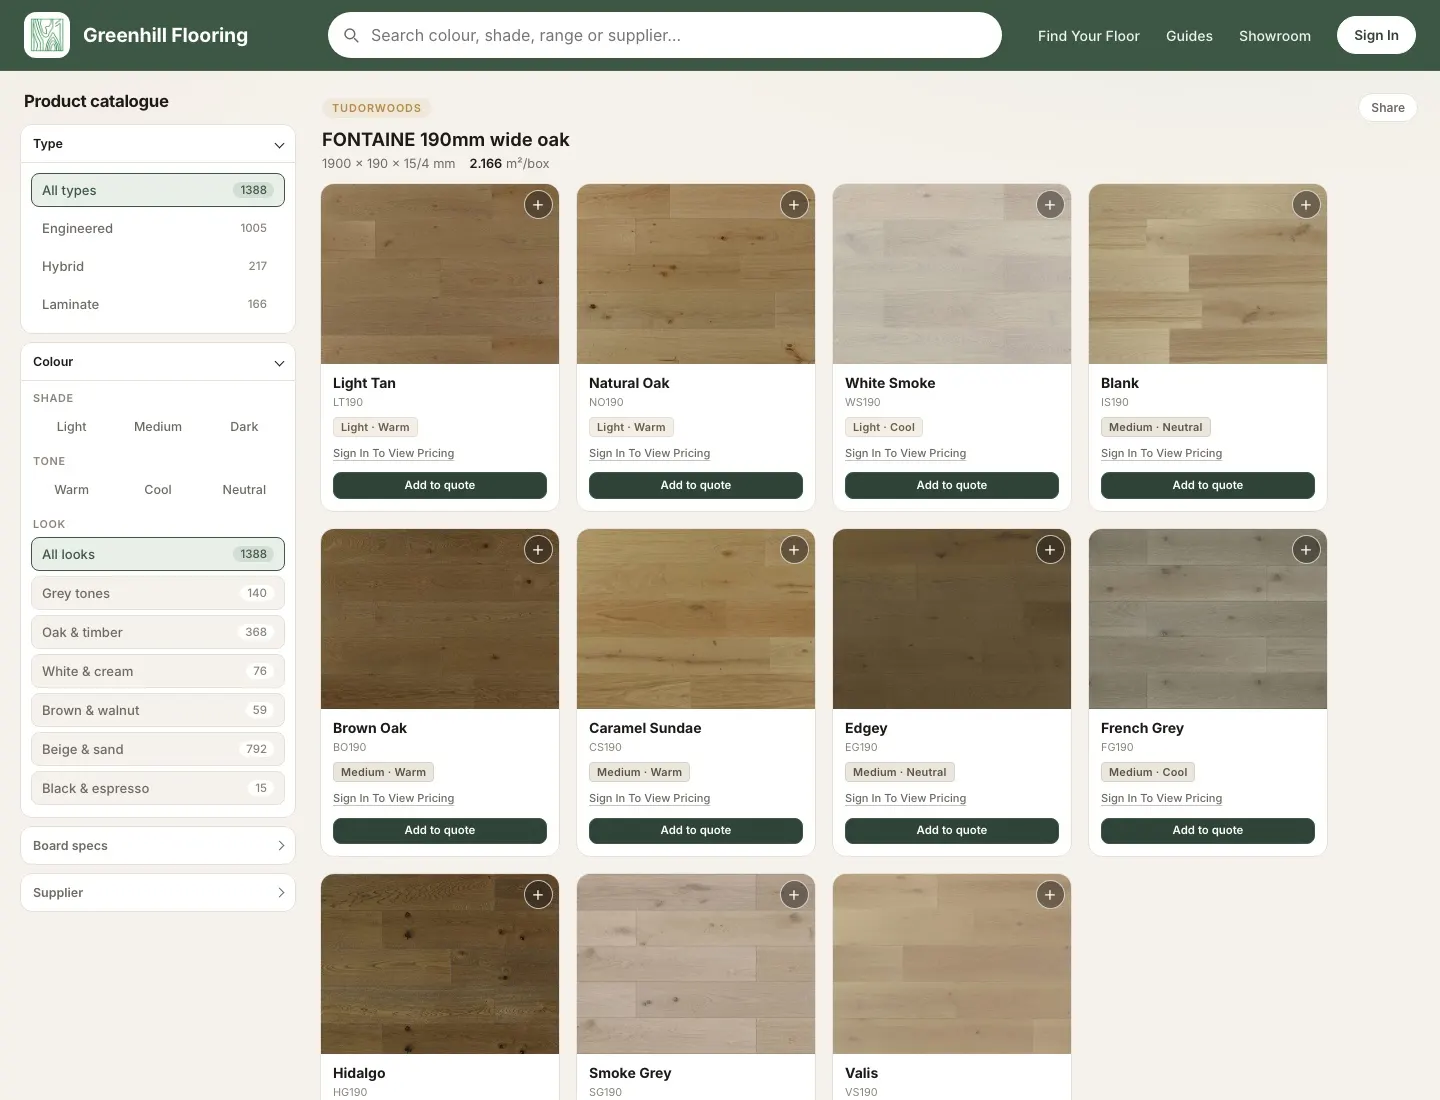Screen dimensions: 1440x1100
Task: Expand the Supplier filter section
Action: 158,893
